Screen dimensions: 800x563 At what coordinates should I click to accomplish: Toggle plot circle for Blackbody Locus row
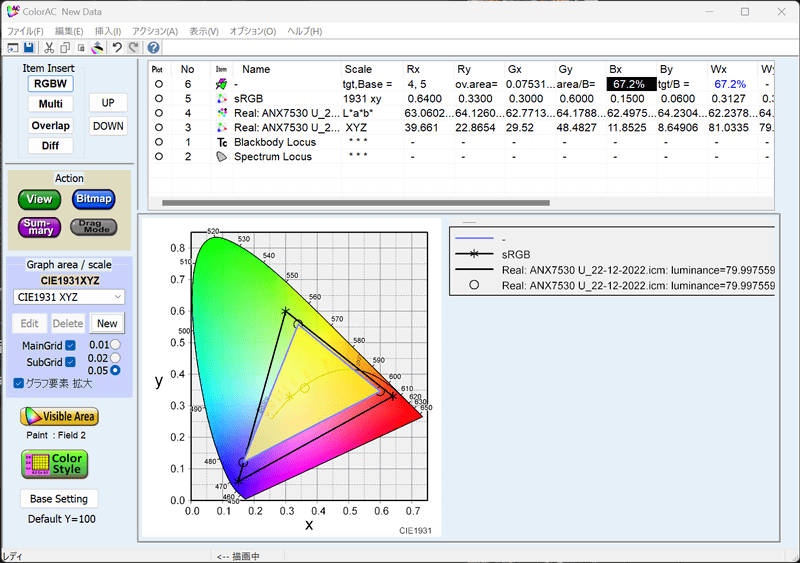click(x=157, y=142)
